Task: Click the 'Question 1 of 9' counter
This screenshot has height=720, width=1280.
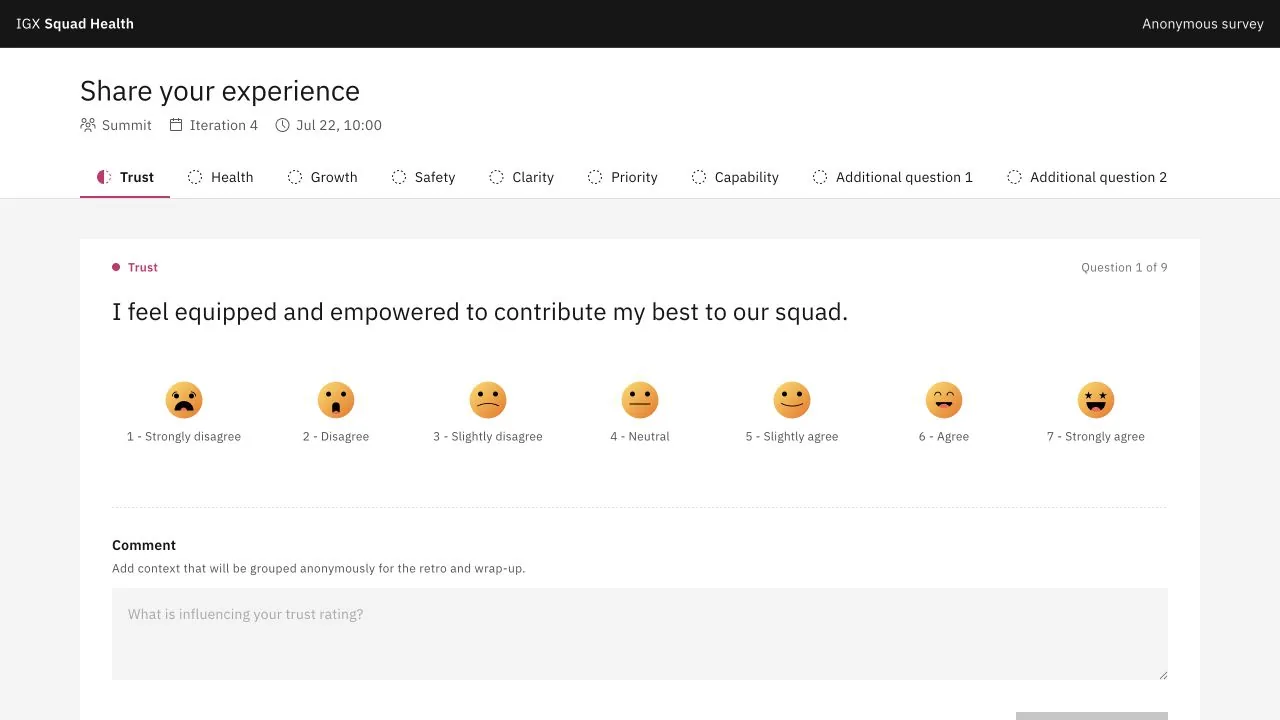Action: (1124, 267)
